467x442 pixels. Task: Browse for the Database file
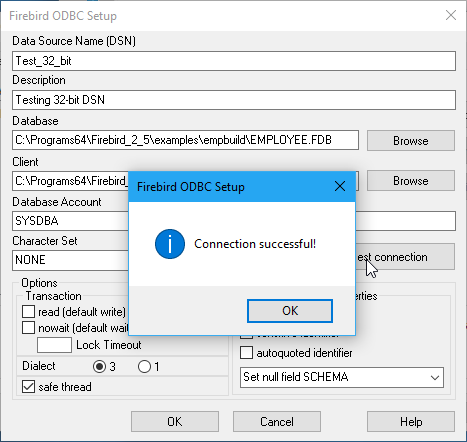(411, 141)
